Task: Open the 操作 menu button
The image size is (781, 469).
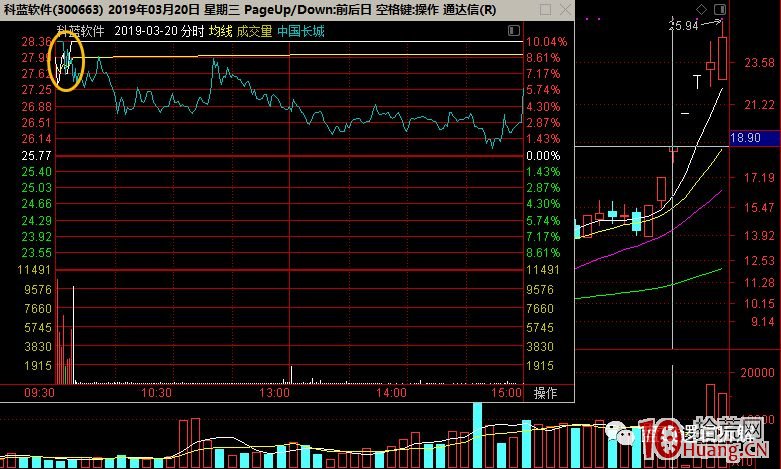Action: tap(545, 393)
